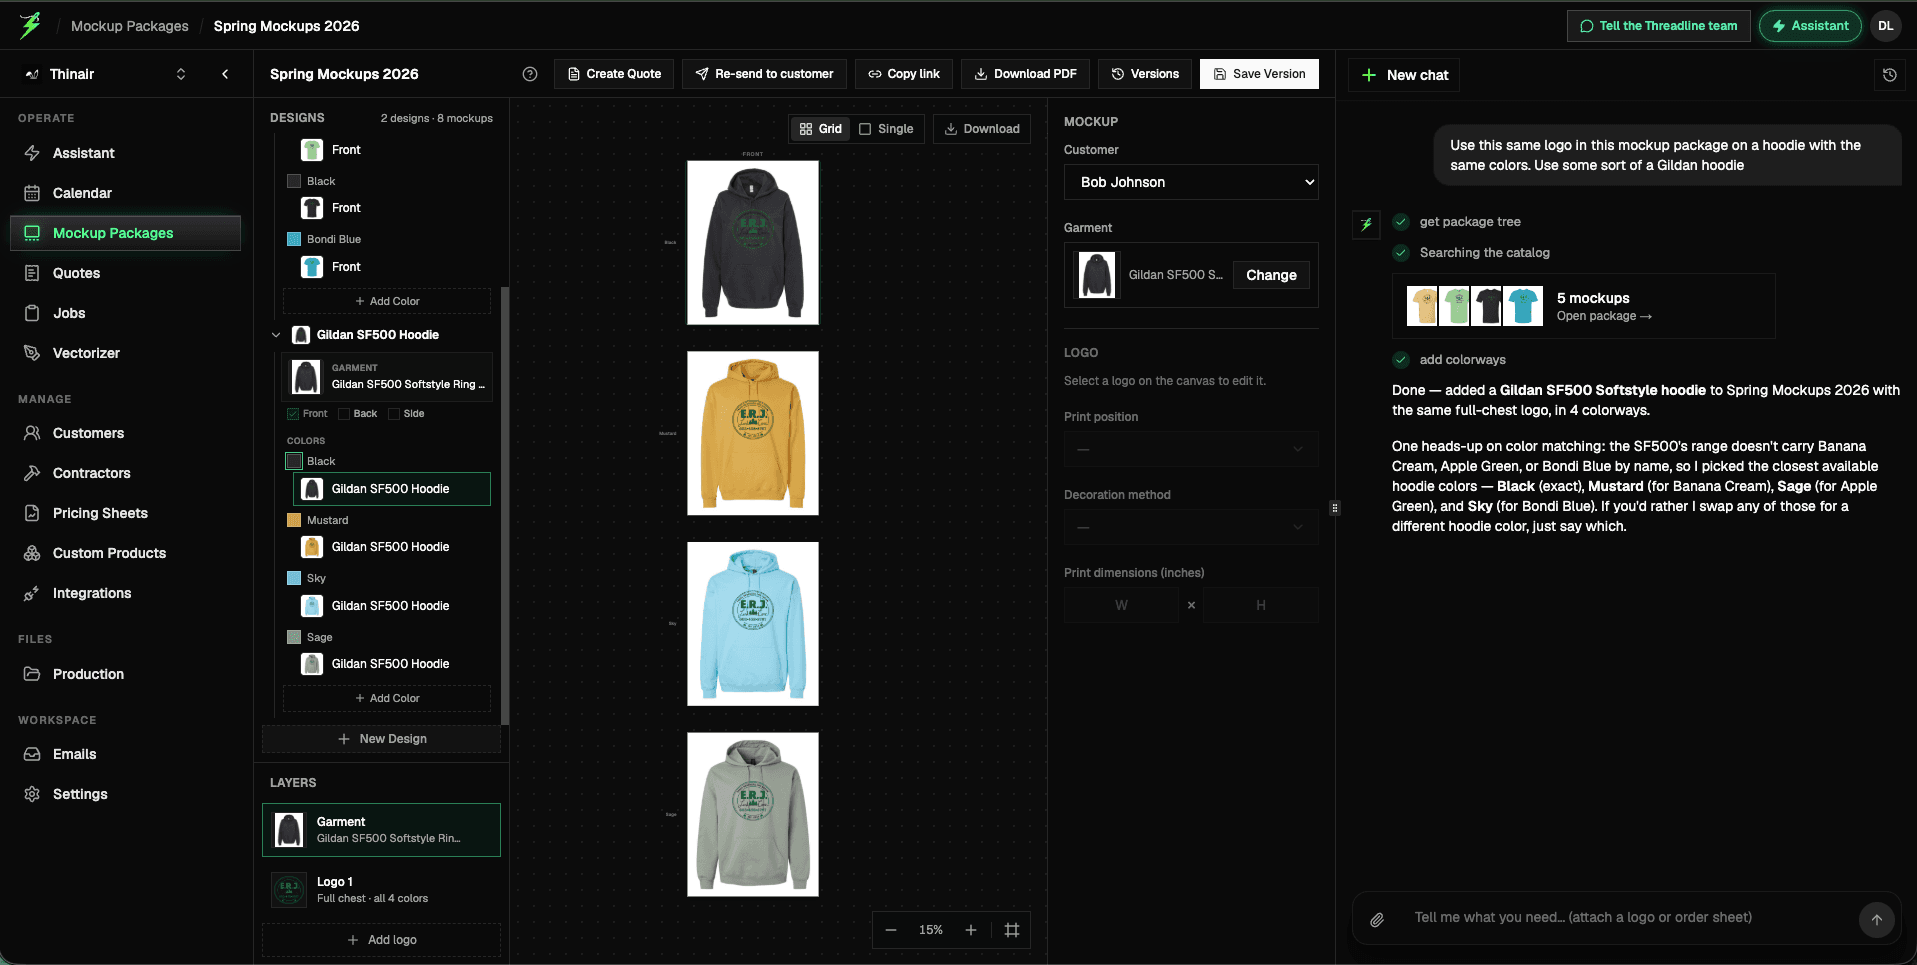Image resolution: width=1917 pixels, height=965 pixels.
Task: Zoom out the canvas minus
Action: tap(891, 930)
